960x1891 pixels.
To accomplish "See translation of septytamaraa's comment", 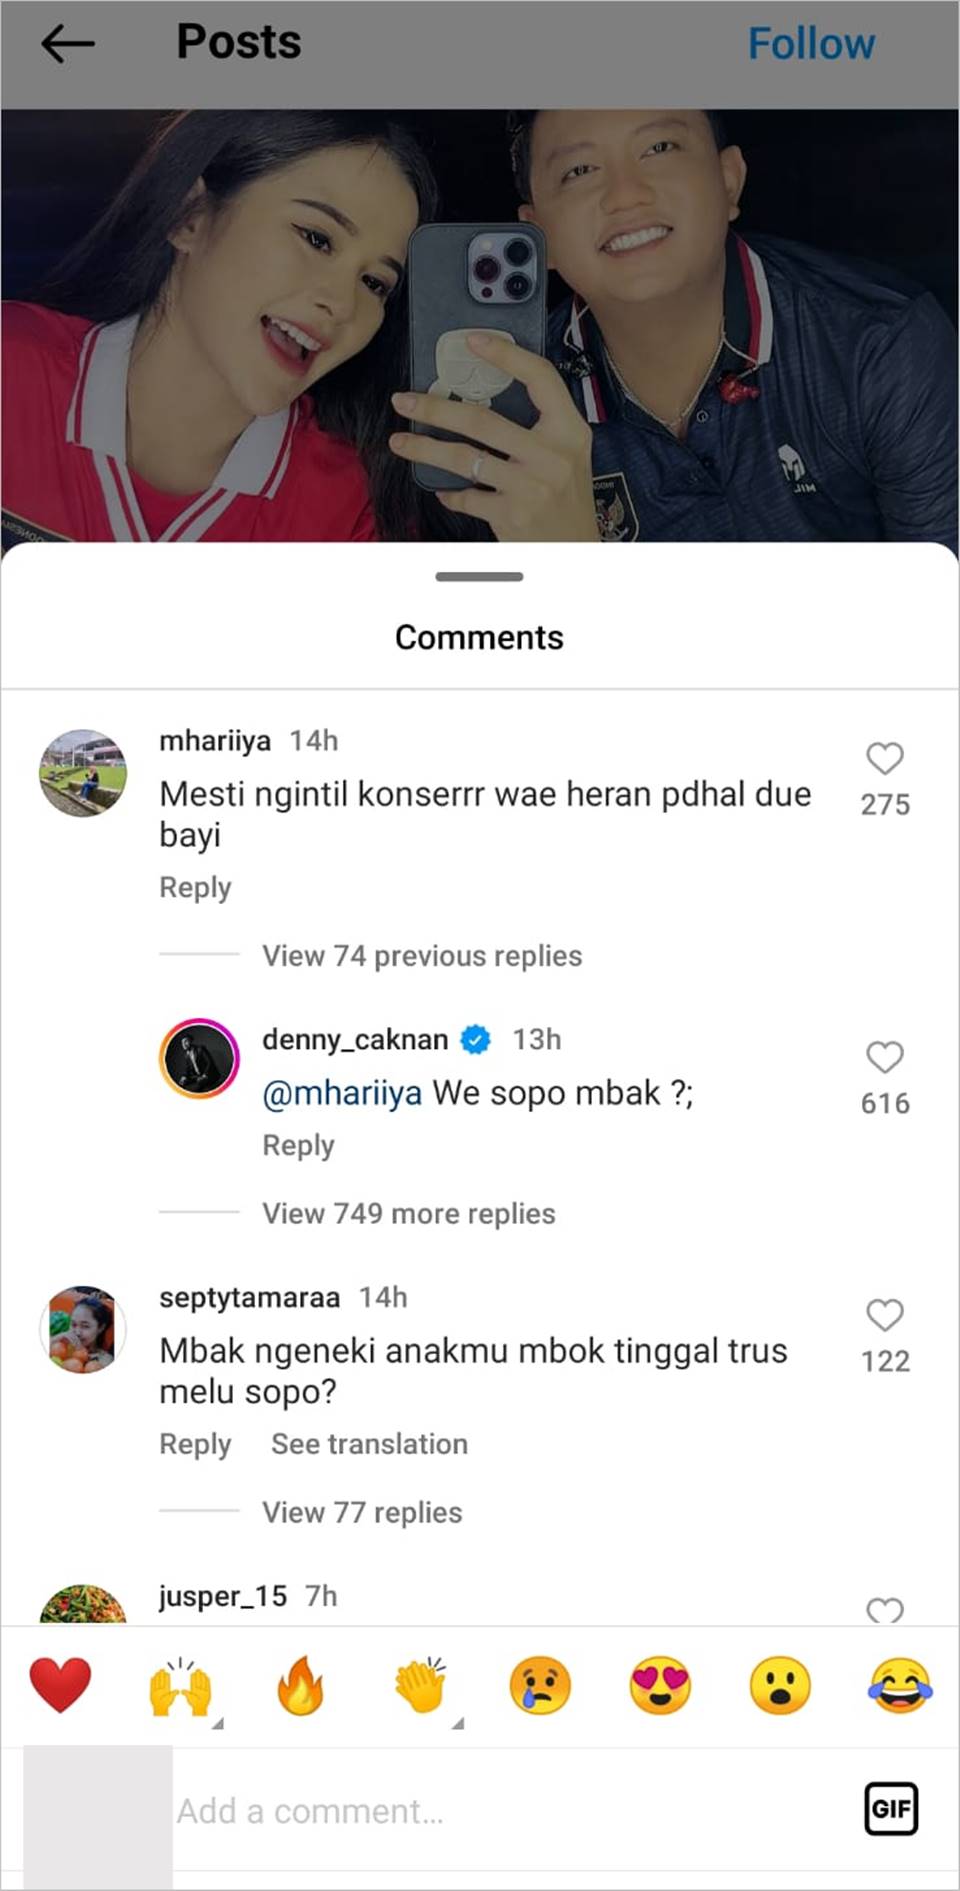I will coord(369,1444).
